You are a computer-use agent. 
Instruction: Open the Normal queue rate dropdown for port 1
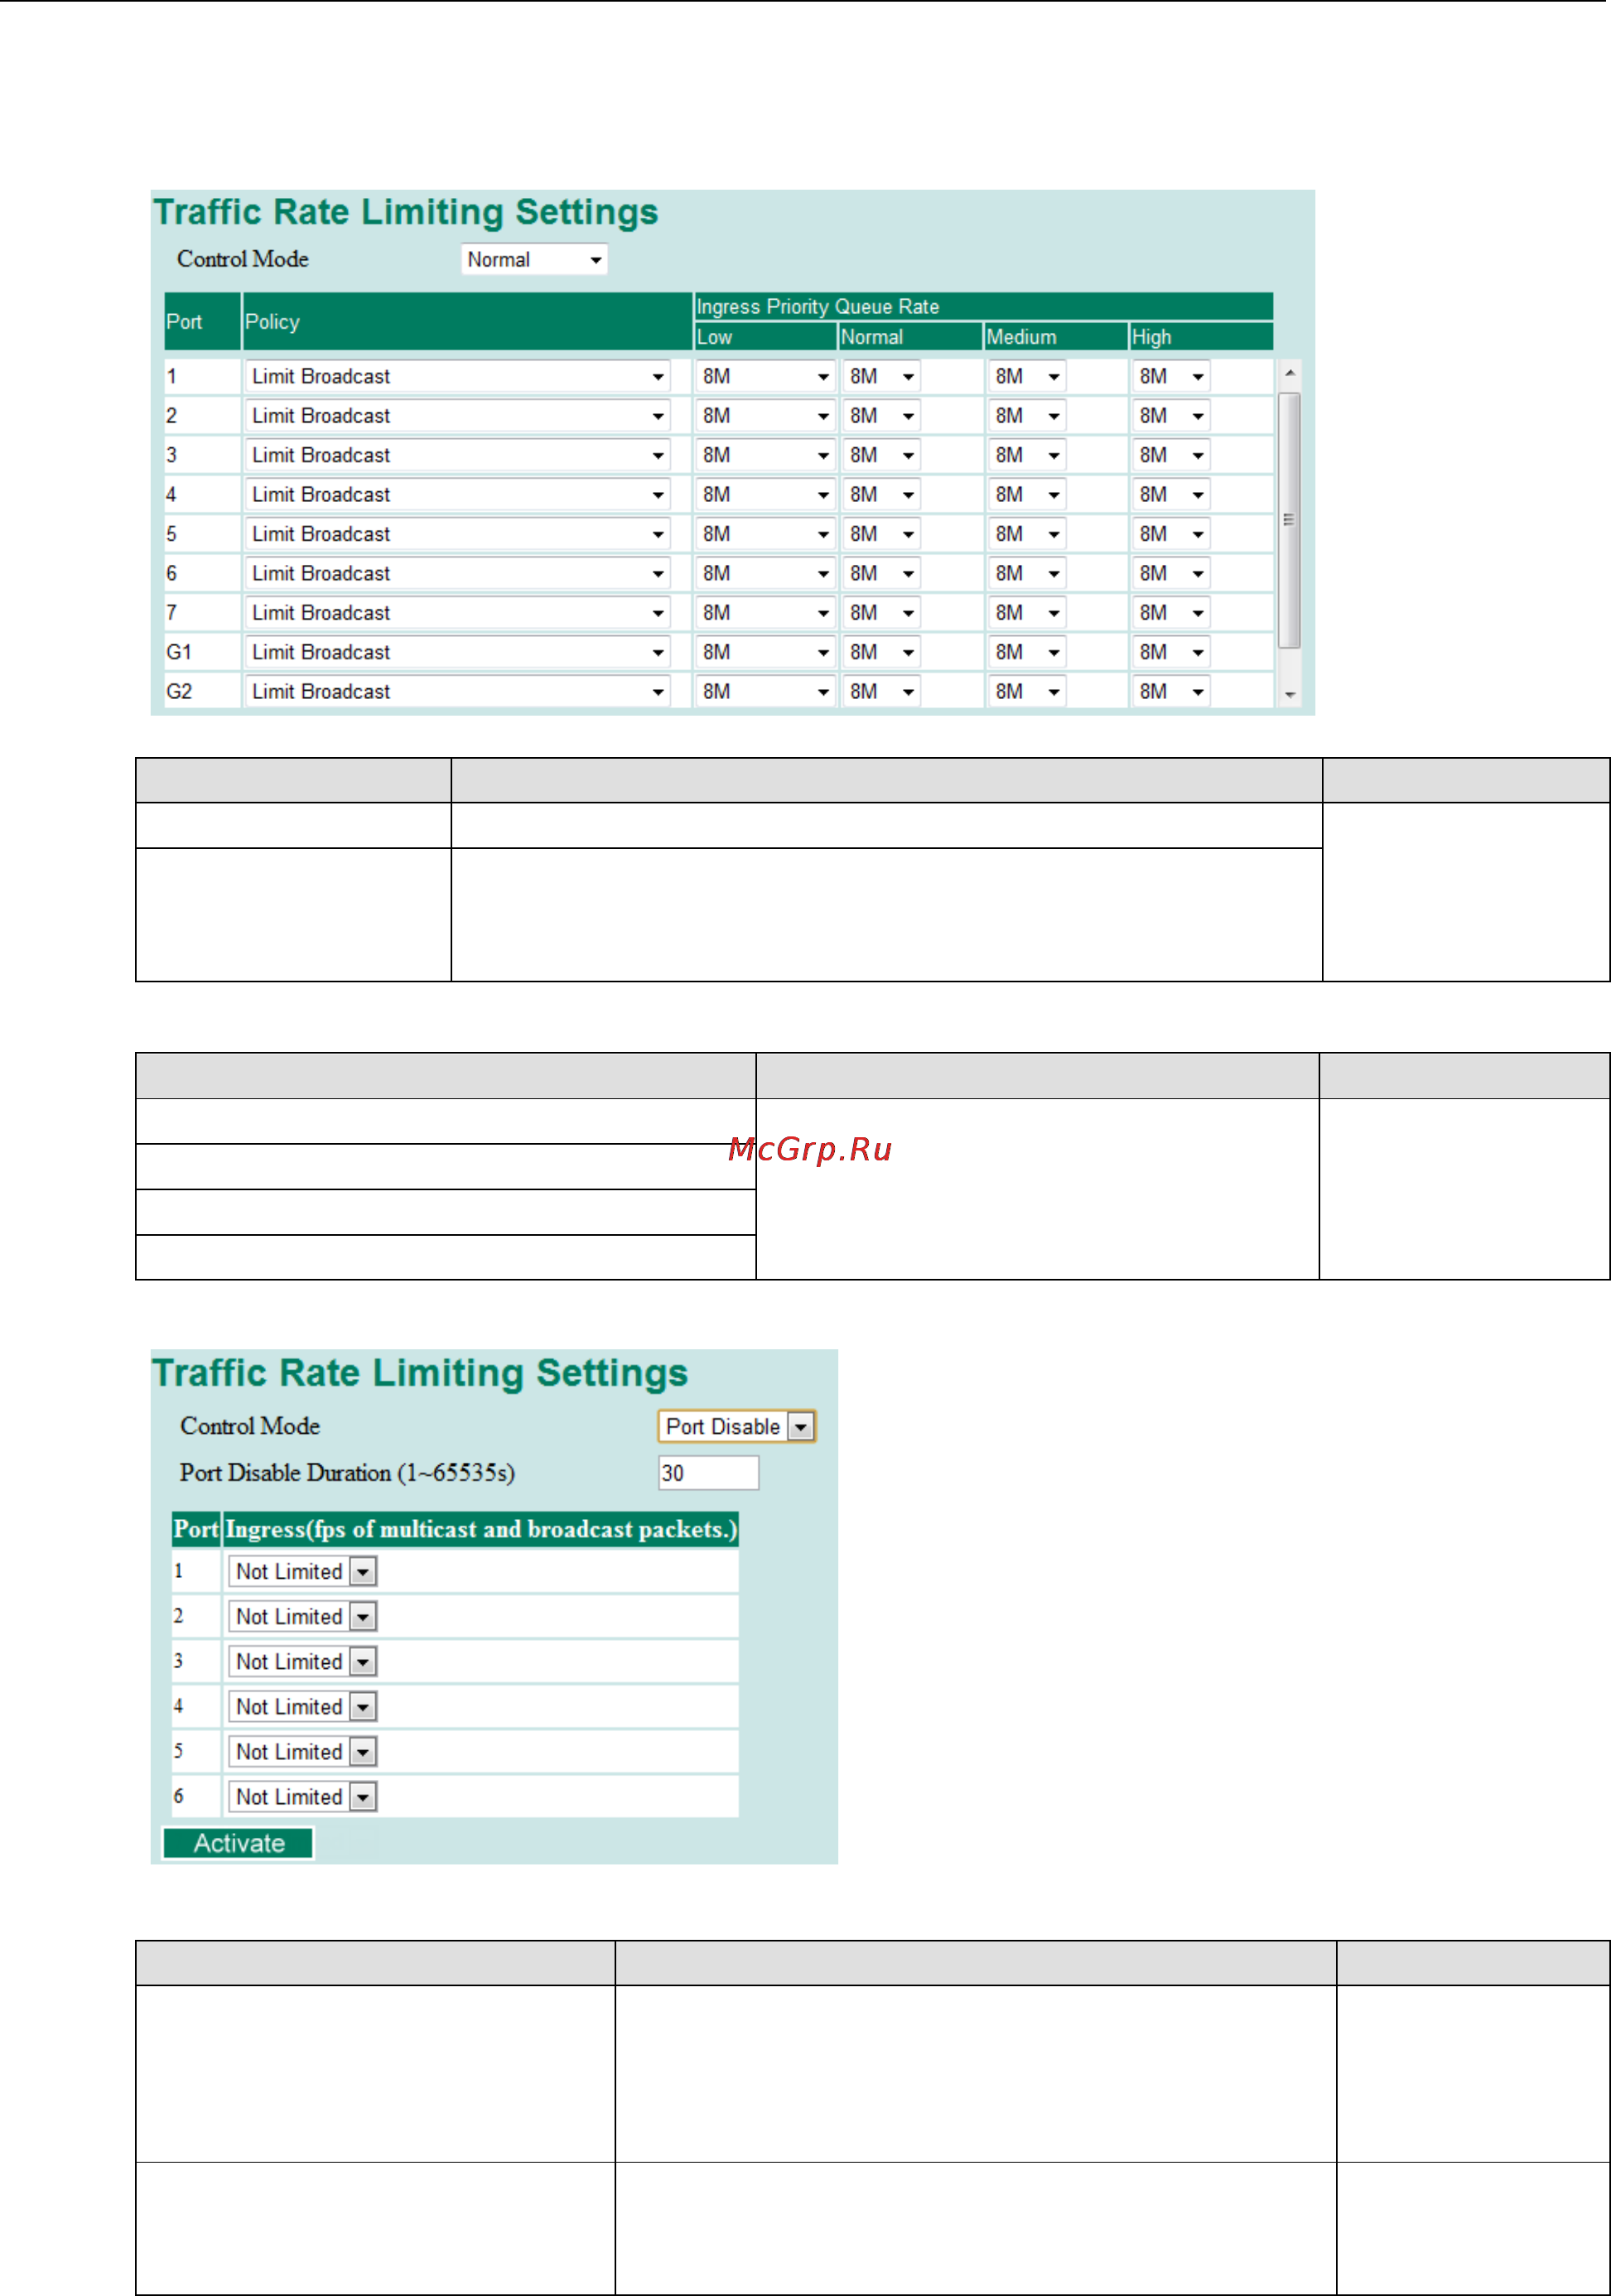tap(881, 377)
